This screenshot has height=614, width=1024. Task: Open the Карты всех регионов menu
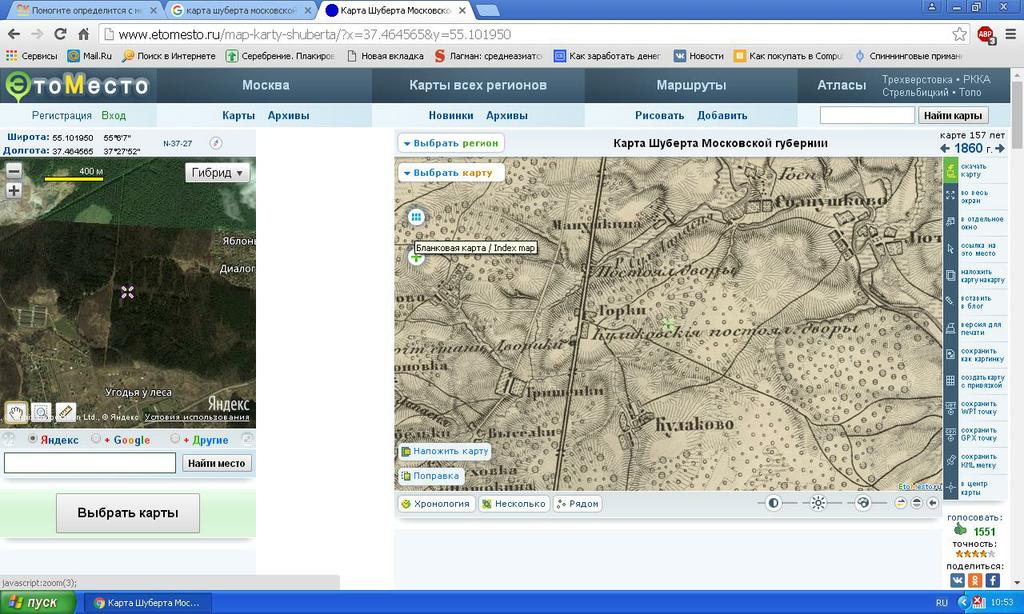click(478, 85)
